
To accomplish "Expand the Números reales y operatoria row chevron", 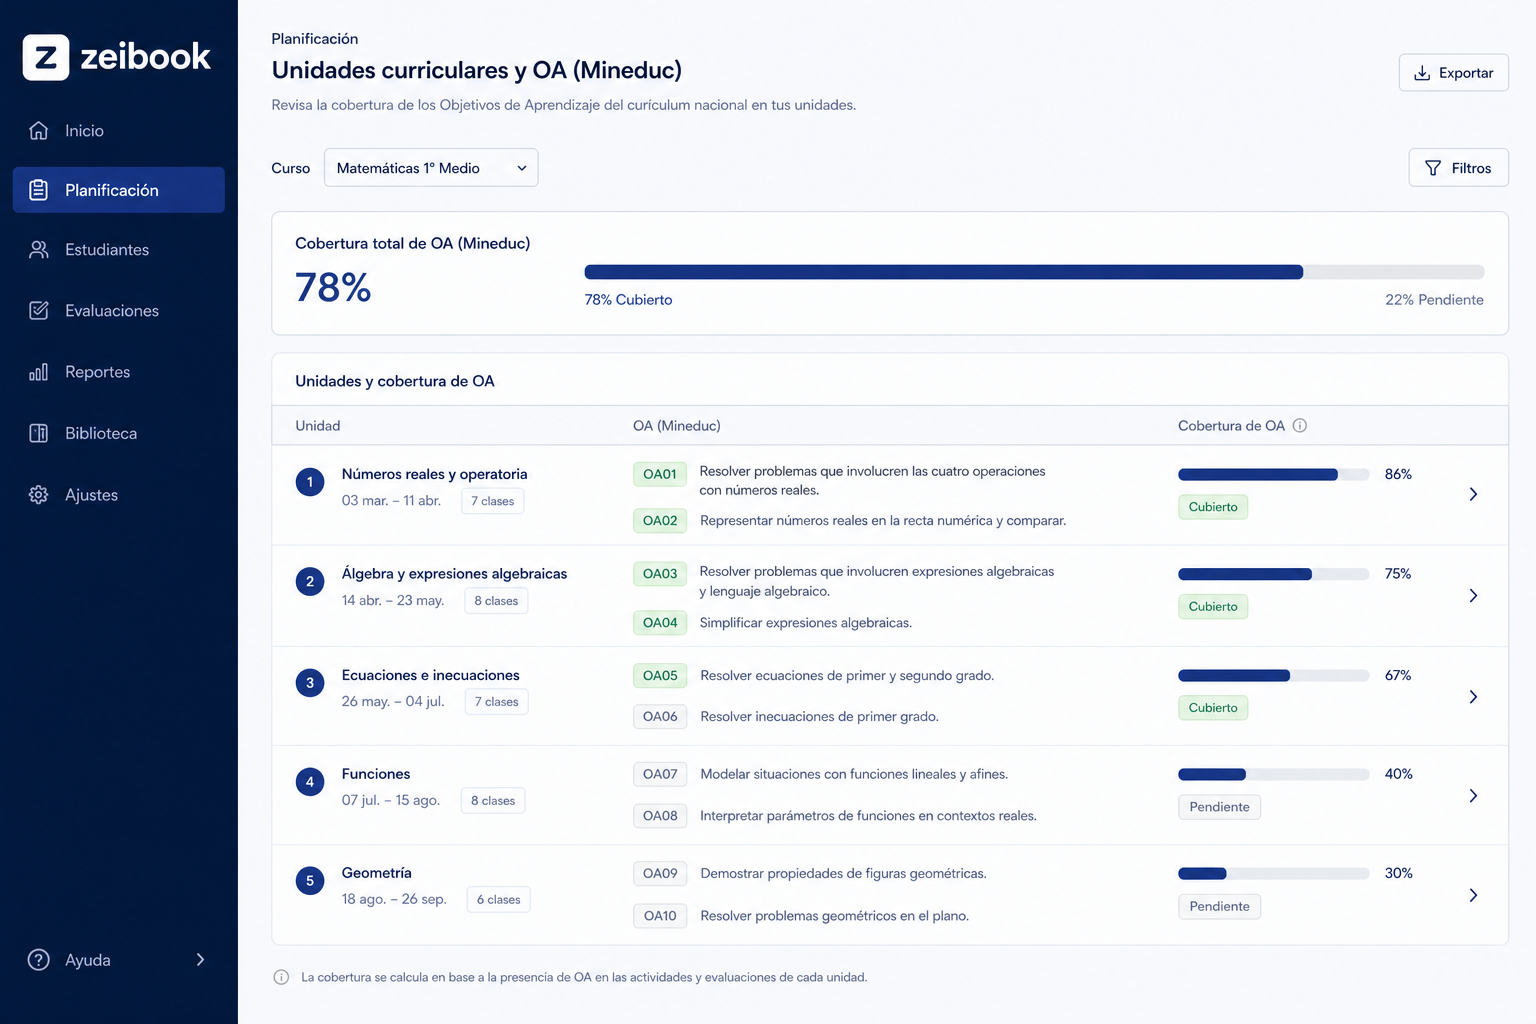I will [x=1473, y=494].
